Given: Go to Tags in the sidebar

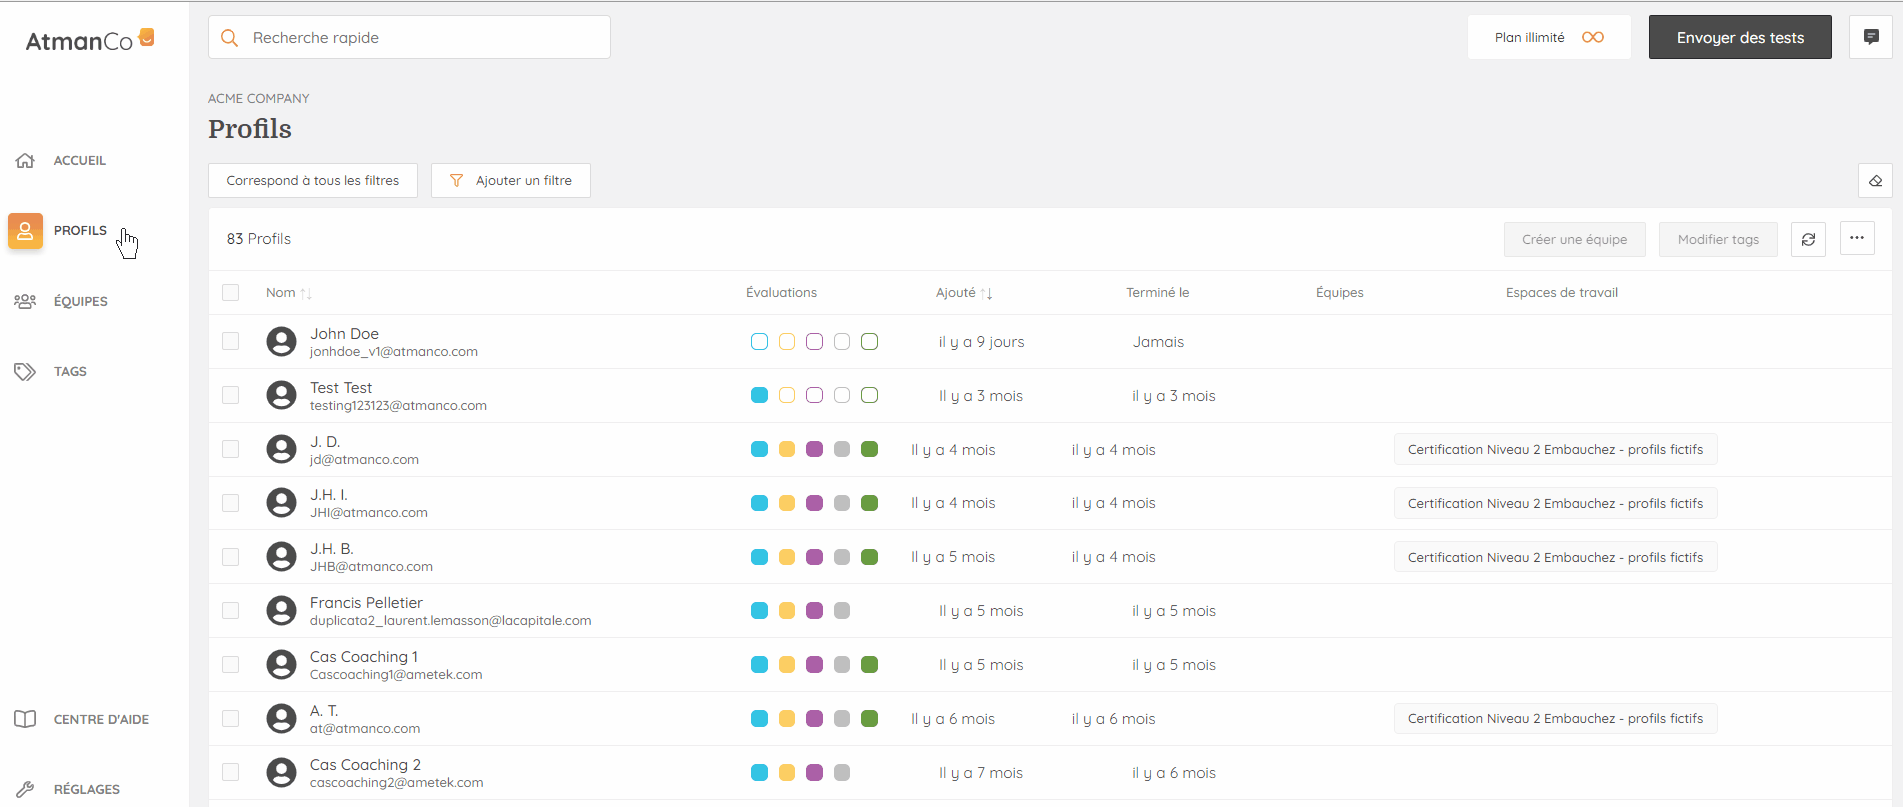Looking at the screenshot, I should pyautogui.click(x=70, y=371).
